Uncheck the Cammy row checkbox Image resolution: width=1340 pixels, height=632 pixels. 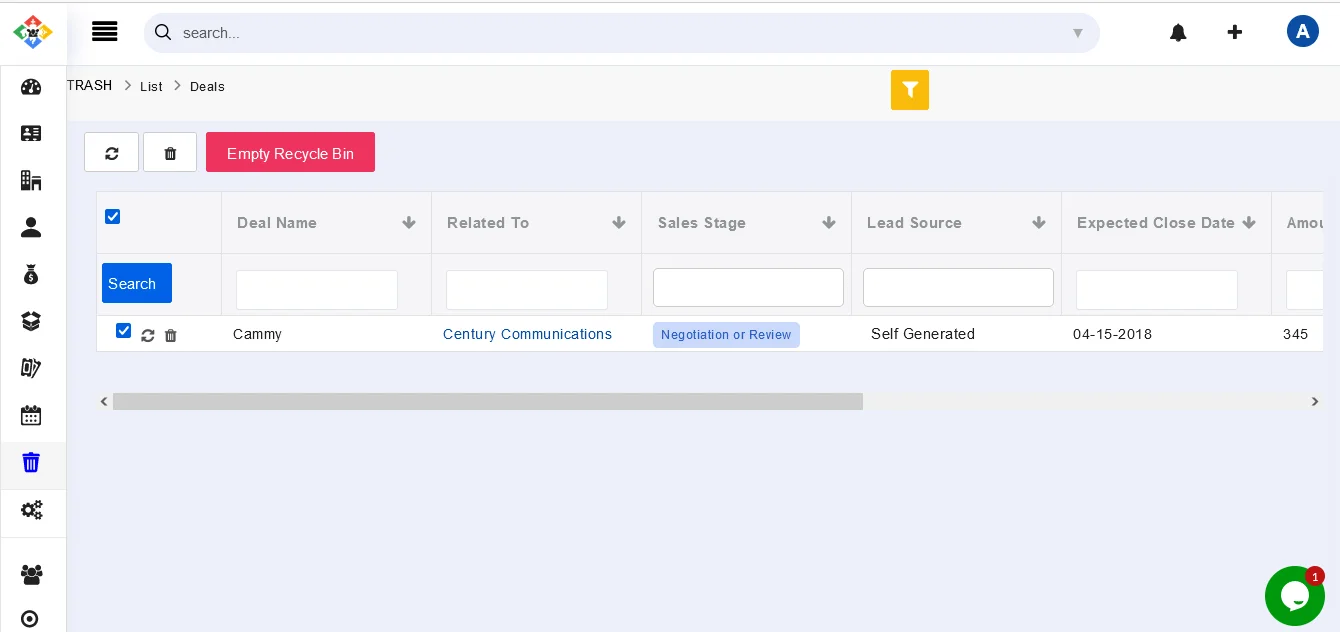(124, 331)
